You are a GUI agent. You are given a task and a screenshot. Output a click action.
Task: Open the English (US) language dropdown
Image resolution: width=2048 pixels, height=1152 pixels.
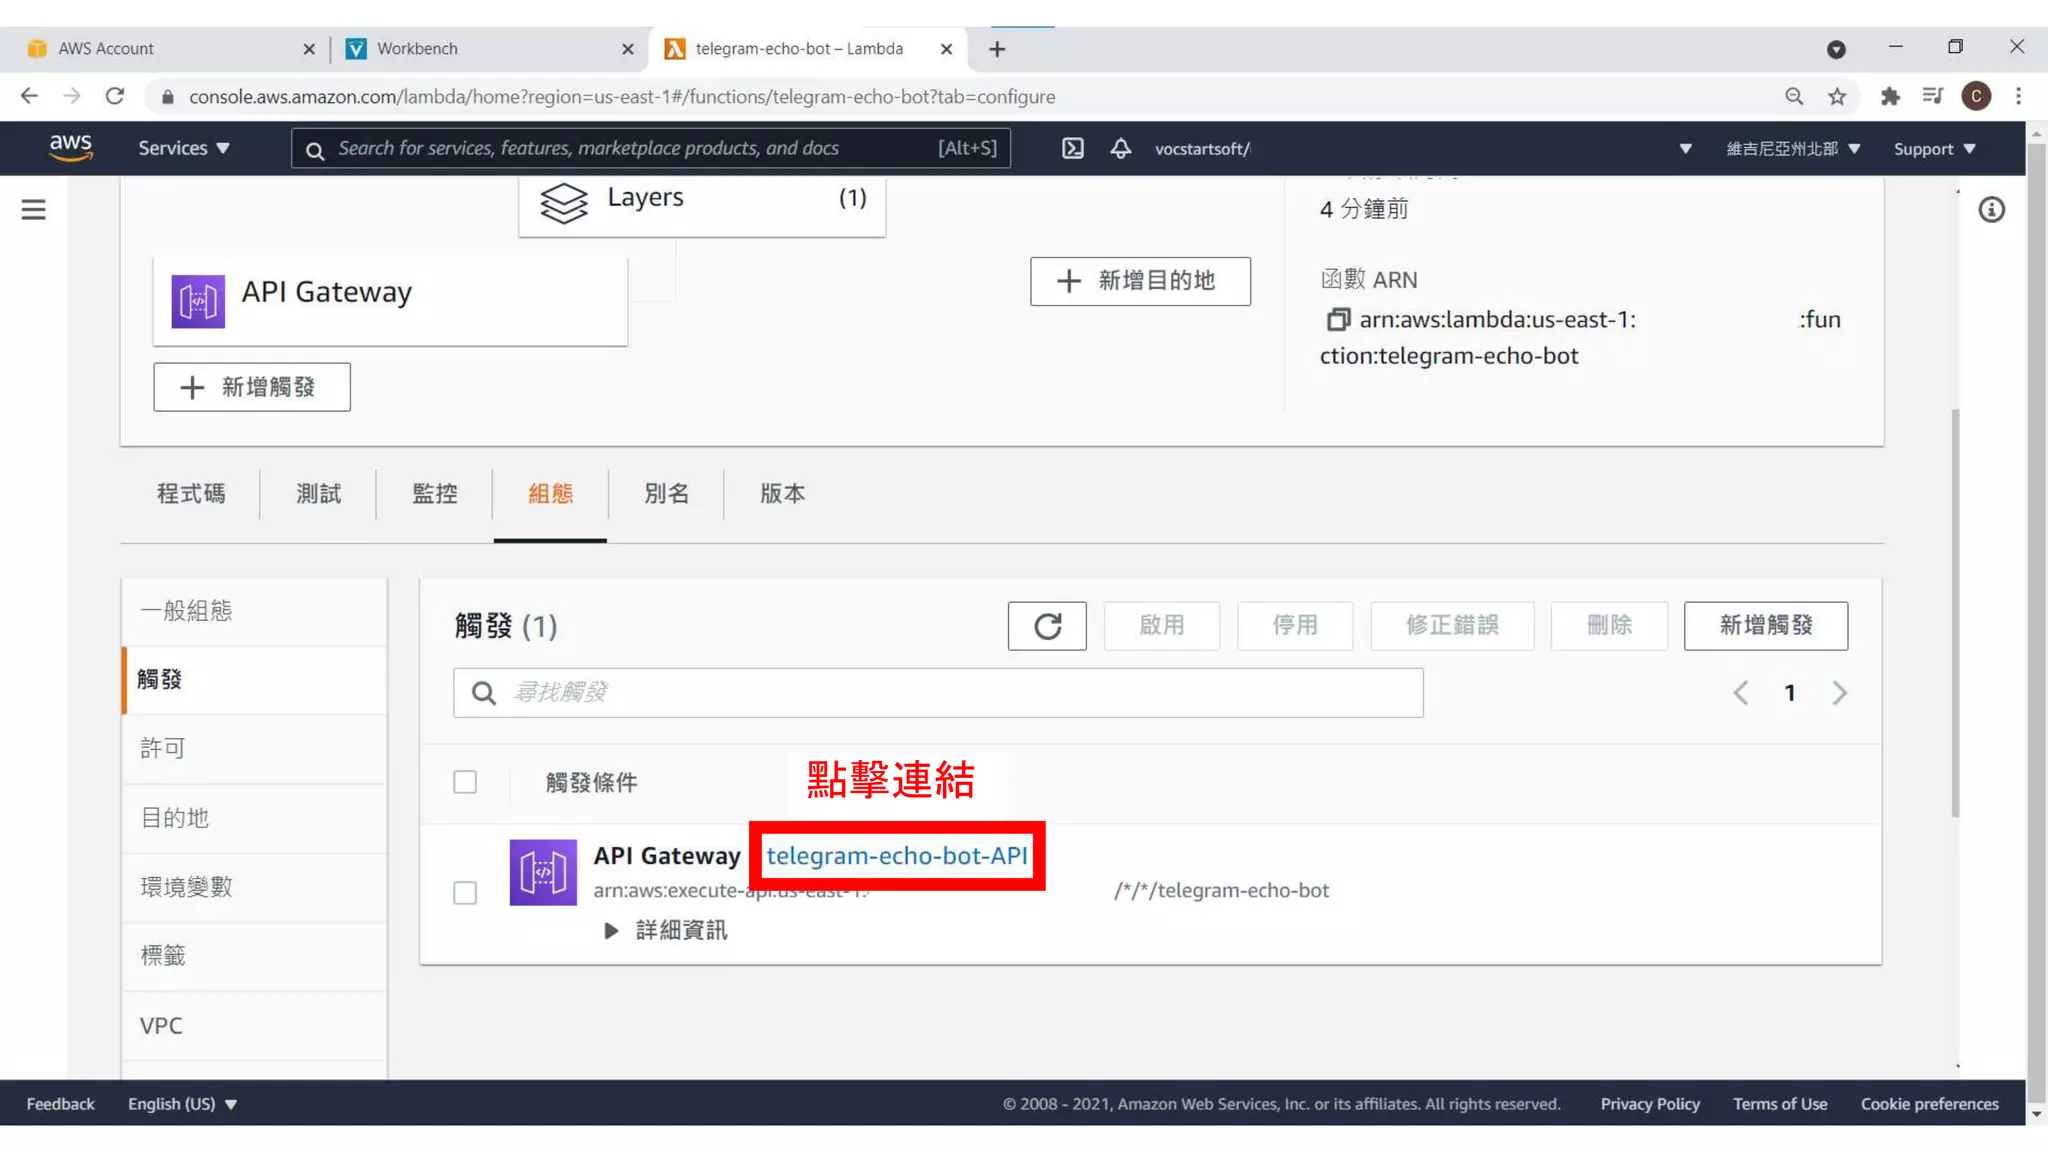182,1103
